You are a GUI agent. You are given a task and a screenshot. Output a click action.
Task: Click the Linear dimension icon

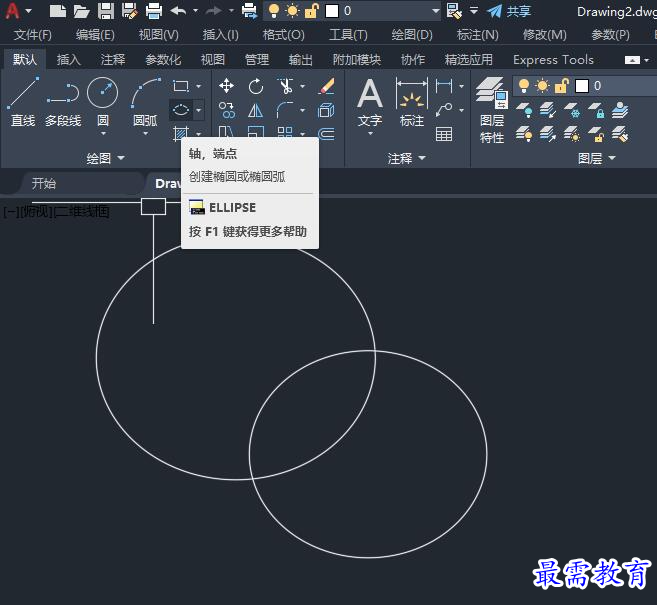(444, 86)
